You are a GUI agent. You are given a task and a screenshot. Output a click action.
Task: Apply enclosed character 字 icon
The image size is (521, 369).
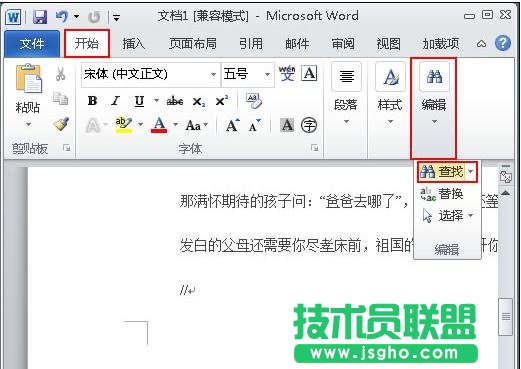309,126
